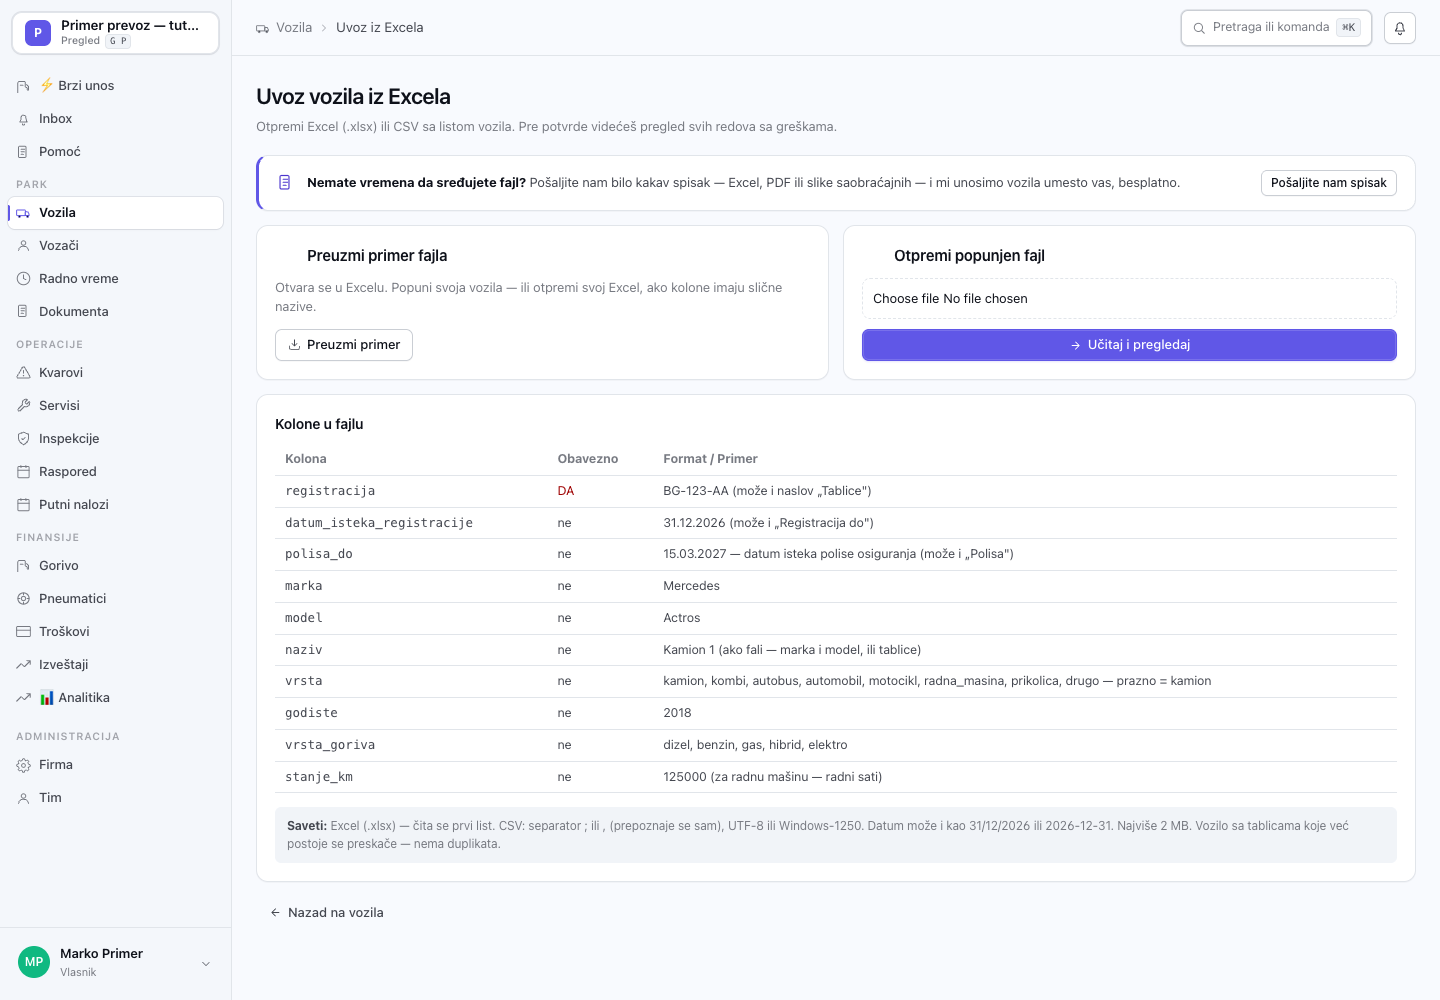Select the registracija column name
The width and height of the screenshot is (1440, 1000).
point(330,491)
